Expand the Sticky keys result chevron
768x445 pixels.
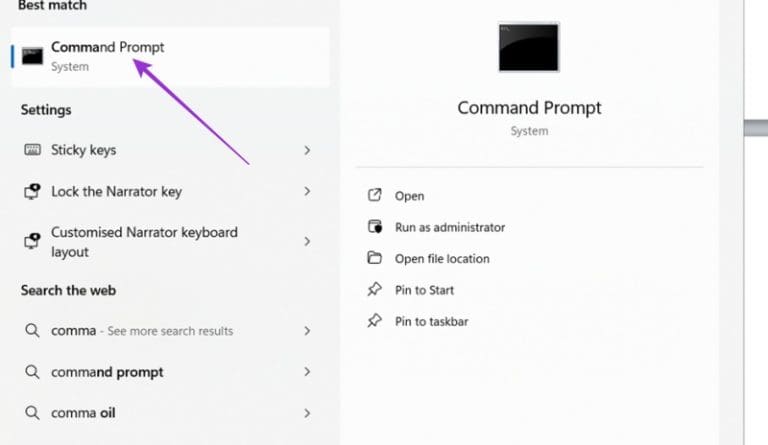pyautogui.click(x=307, y=150)
